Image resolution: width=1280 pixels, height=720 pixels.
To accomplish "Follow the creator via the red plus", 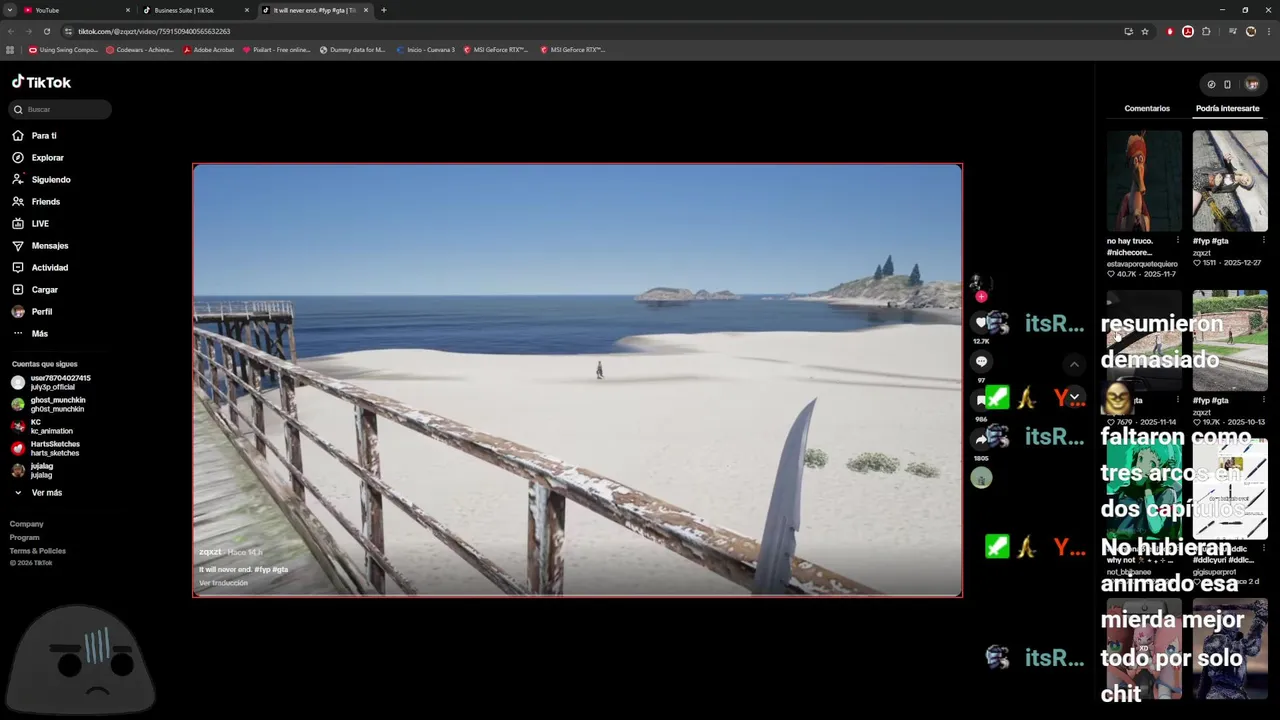I will click(981, 296).
